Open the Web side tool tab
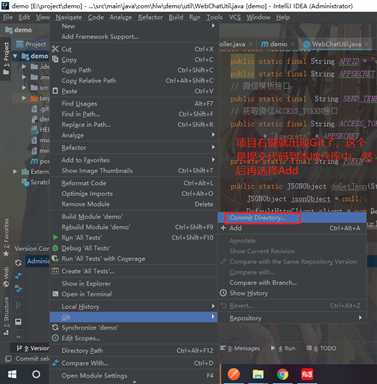Screen dimensions: 377x384 click(6, 277)
